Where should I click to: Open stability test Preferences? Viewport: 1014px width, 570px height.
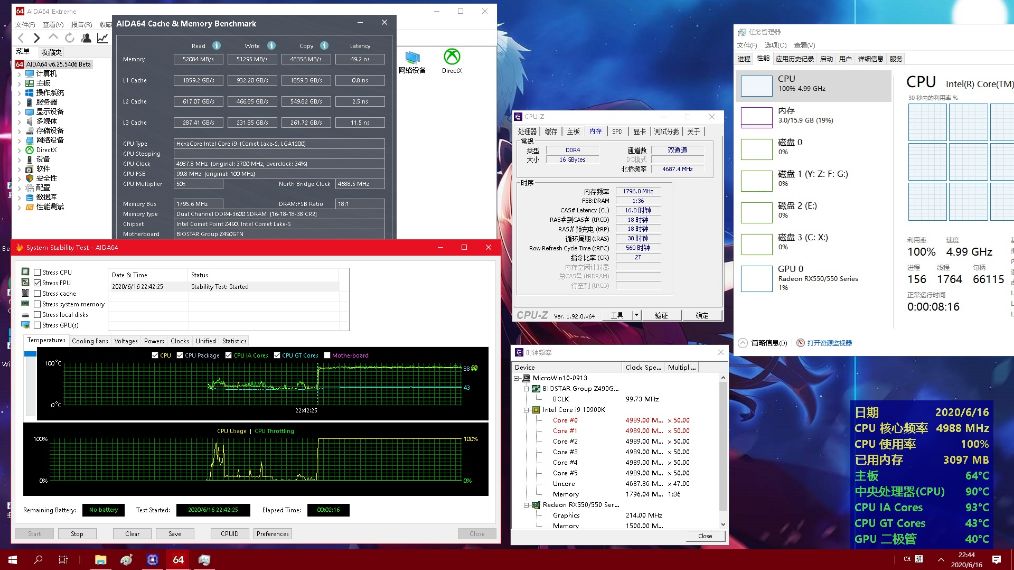point(272,534)
